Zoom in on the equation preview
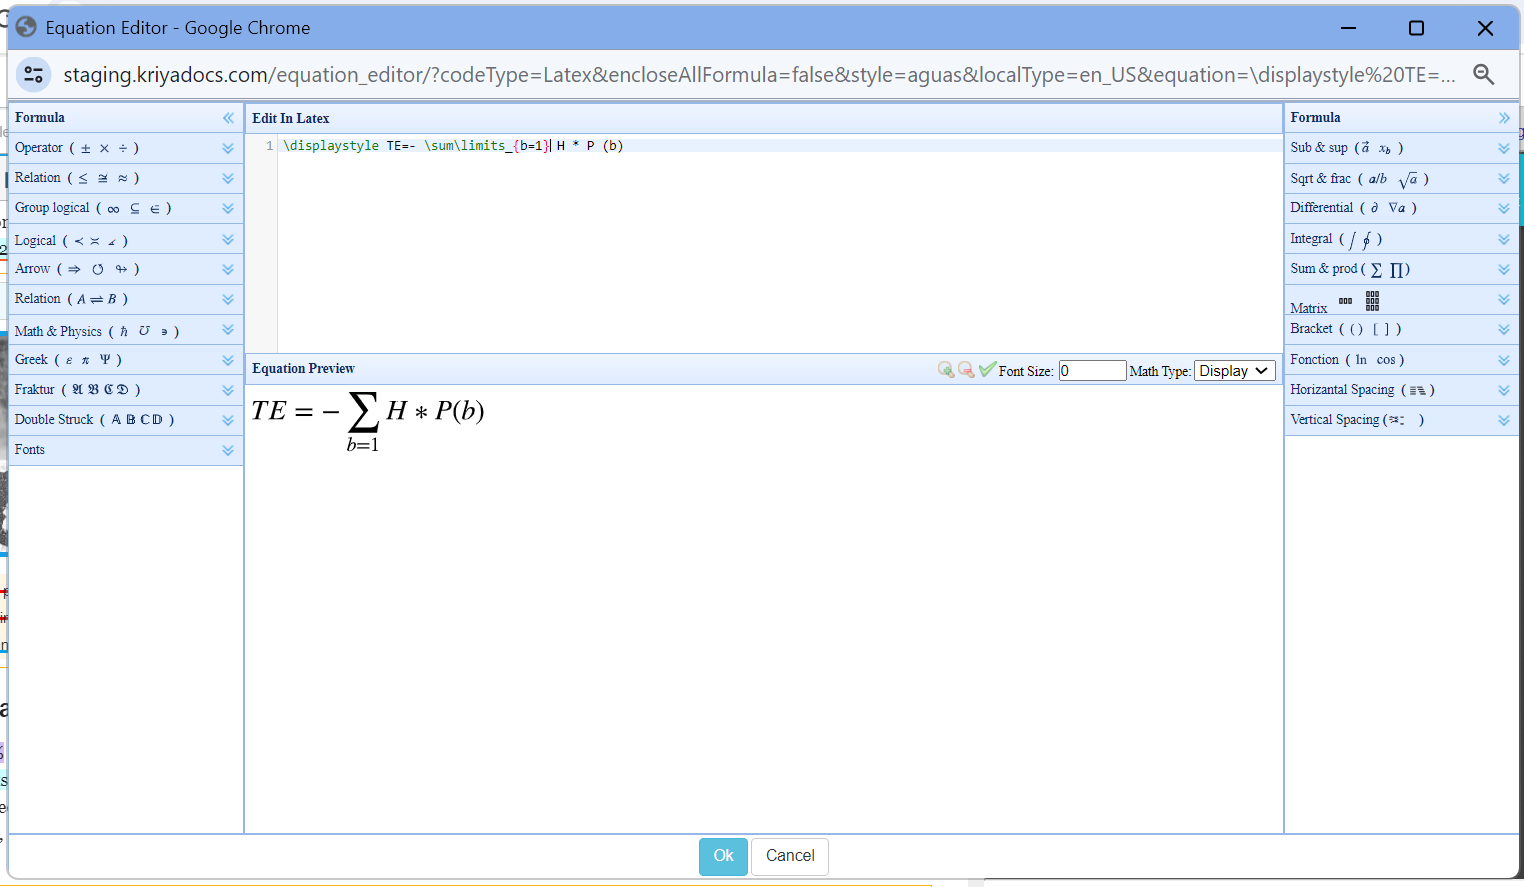This screenshot has width=1524, height=887. pyautogui.click(x=946, y=369)
